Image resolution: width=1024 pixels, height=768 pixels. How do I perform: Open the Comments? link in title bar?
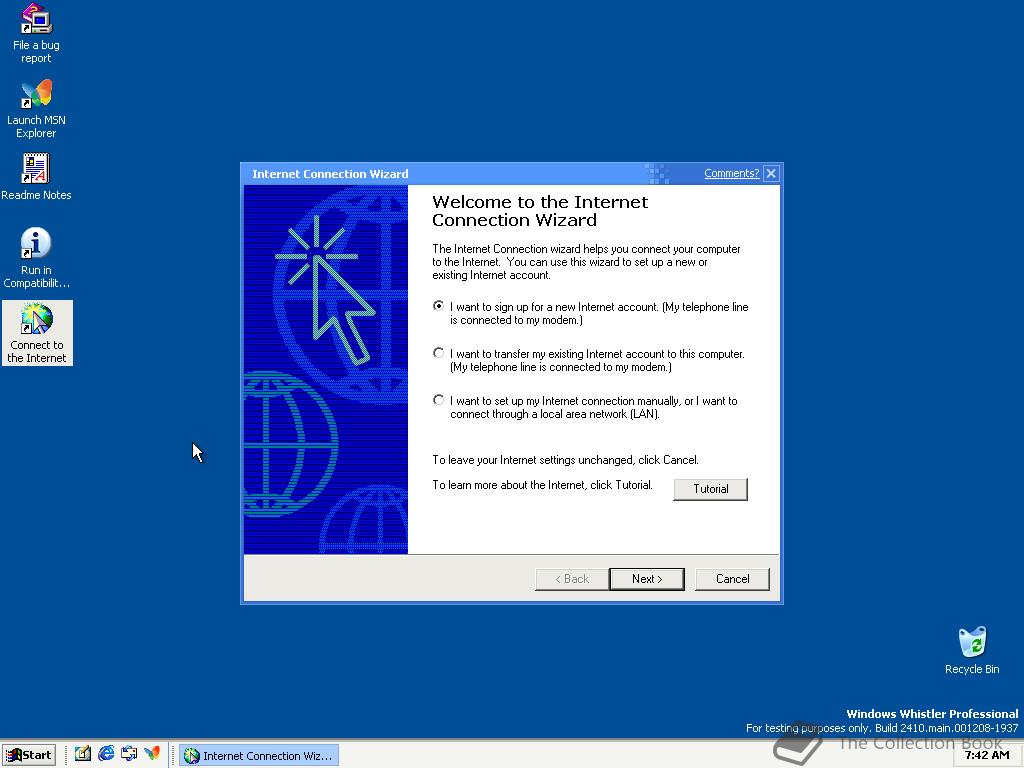(731, 173)
